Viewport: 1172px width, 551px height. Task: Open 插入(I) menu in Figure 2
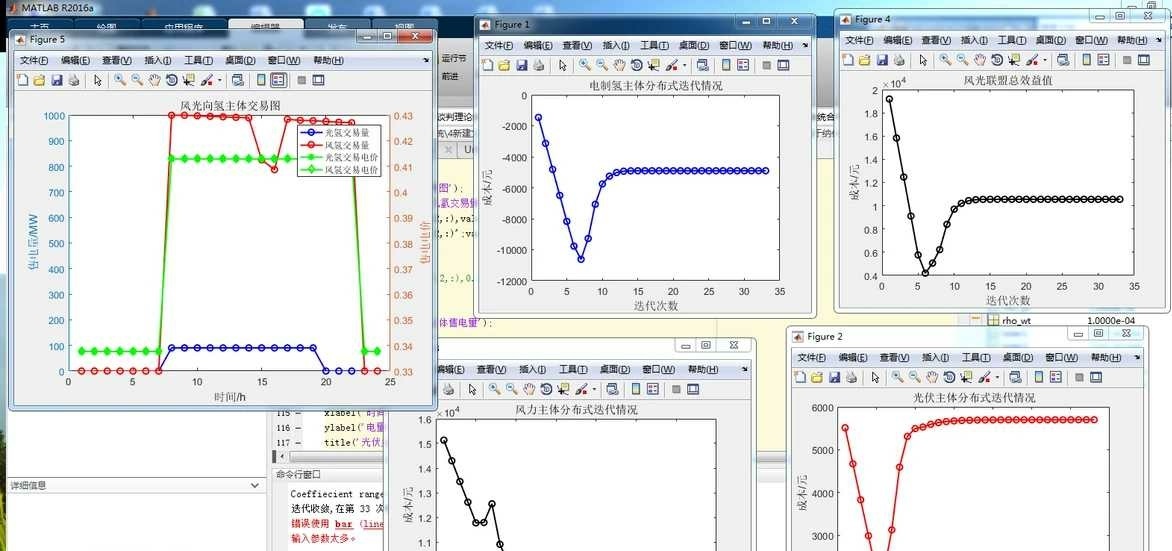934,358
